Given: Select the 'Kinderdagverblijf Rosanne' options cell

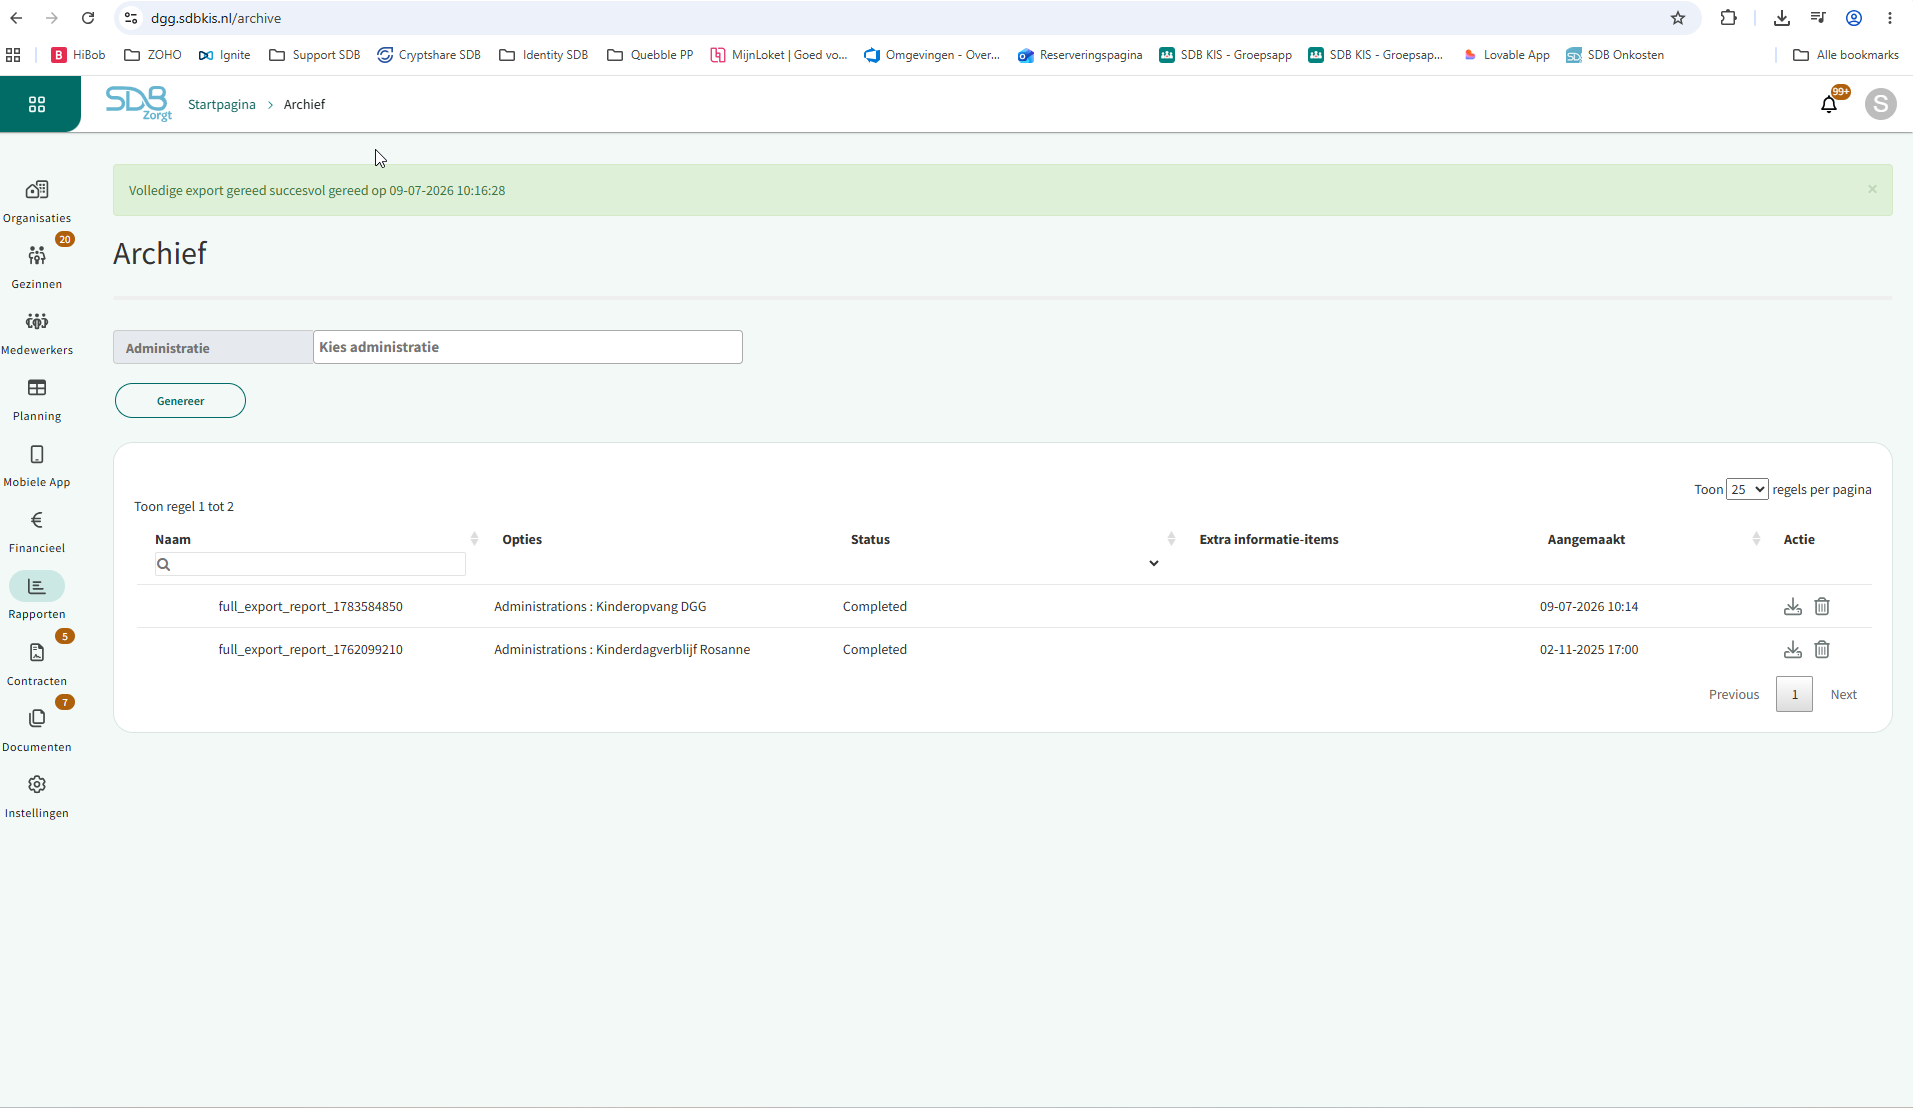Looking at the screenshot, I should coord(622,650).
